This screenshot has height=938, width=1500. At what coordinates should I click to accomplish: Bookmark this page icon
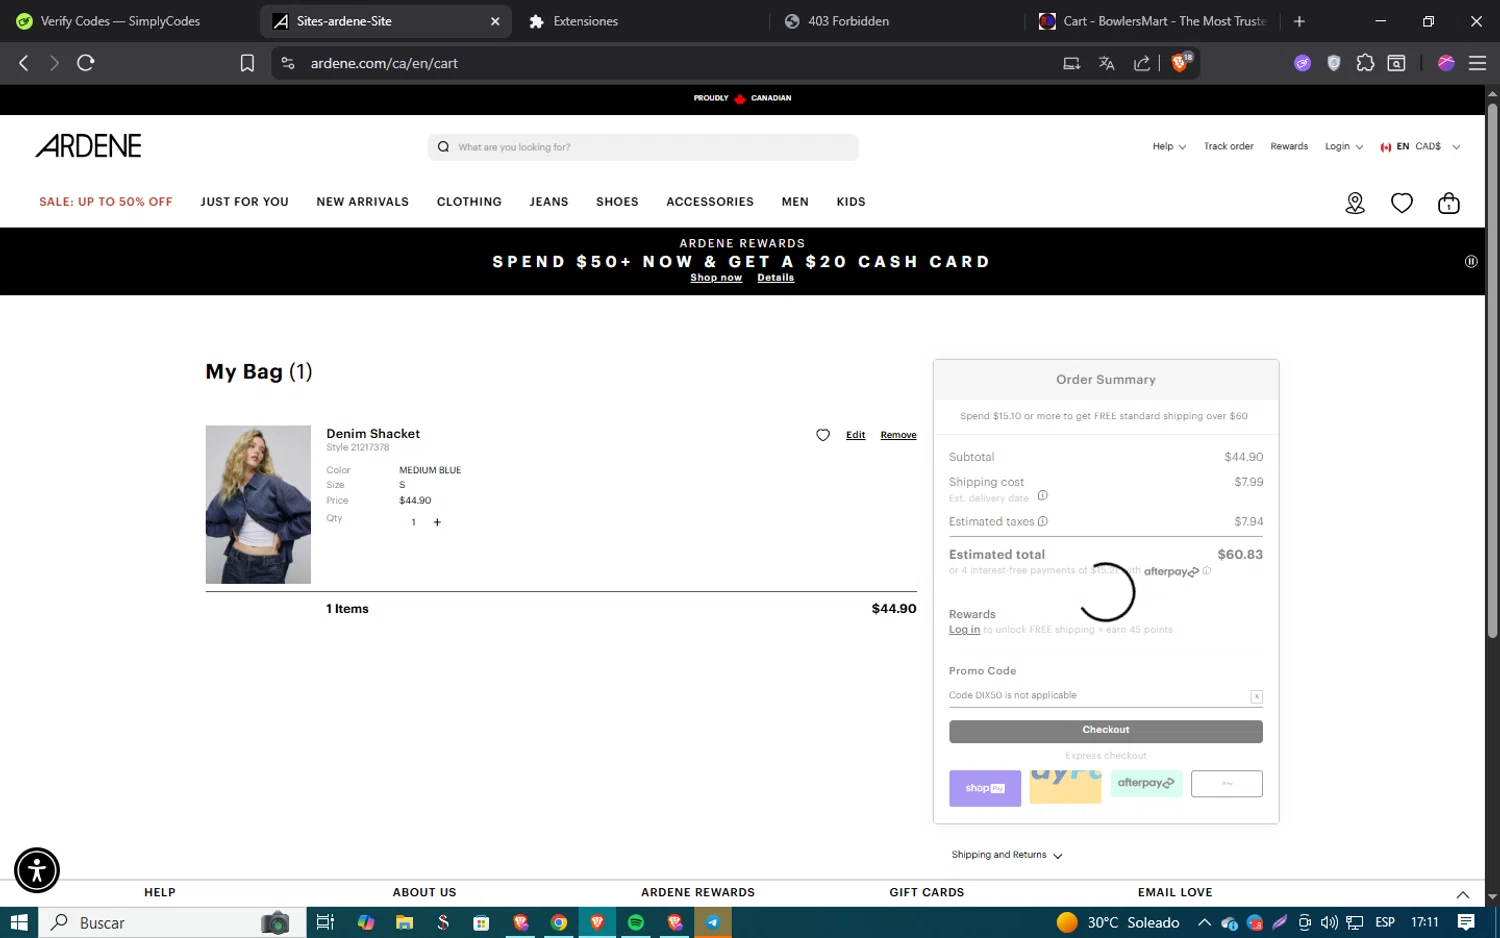[247, 63]
